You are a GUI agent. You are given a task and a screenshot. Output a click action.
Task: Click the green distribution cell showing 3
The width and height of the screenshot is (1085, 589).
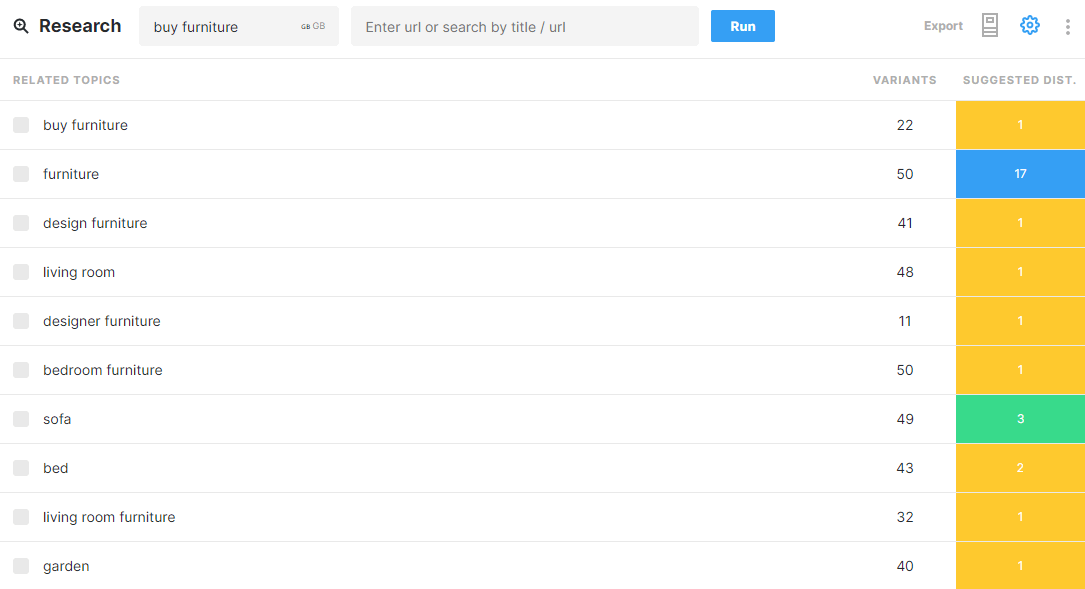pyautogui.click(x=1020, y=419)
